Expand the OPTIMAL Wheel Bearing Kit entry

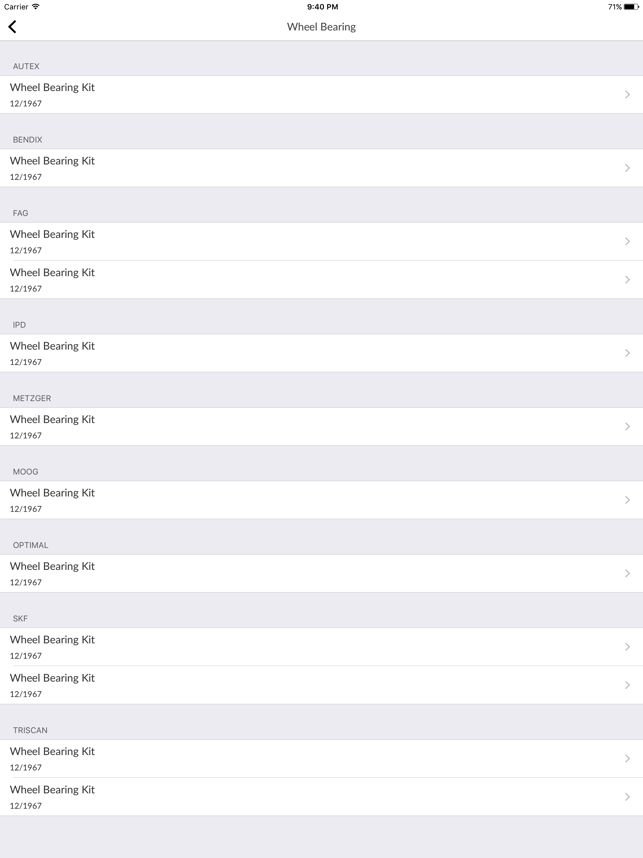click(x=321, y=573)
